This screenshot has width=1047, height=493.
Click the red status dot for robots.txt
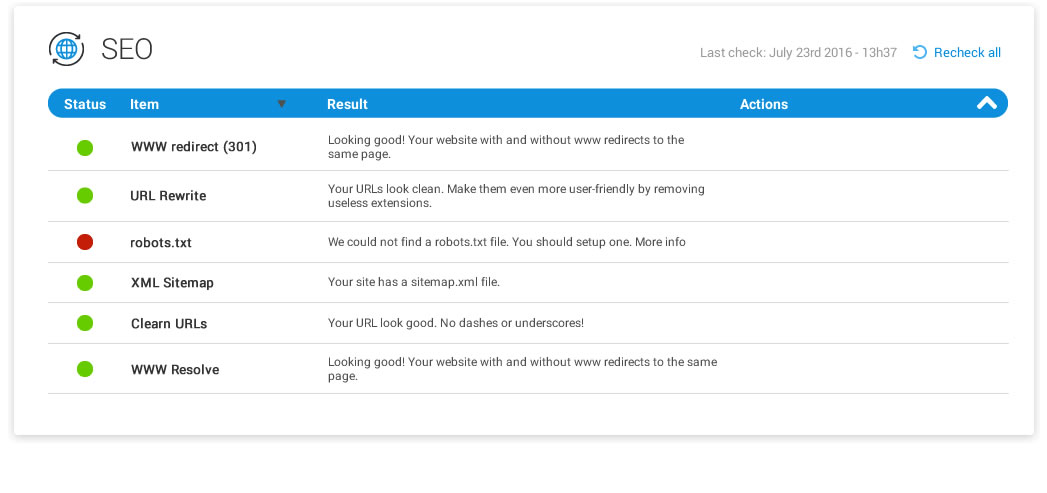pyautogui.click(x=85, y=242)
